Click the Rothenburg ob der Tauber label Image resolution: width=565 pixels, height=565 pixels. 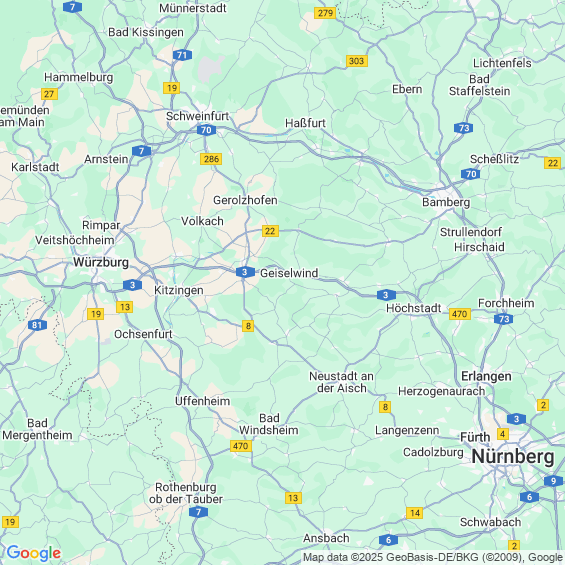[186, 493]
